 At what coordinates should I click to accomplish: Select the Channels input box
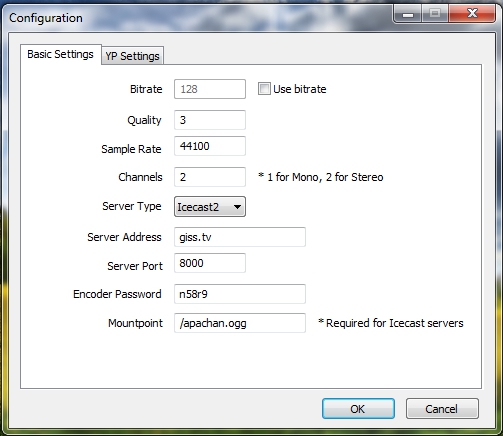point(210,177)
